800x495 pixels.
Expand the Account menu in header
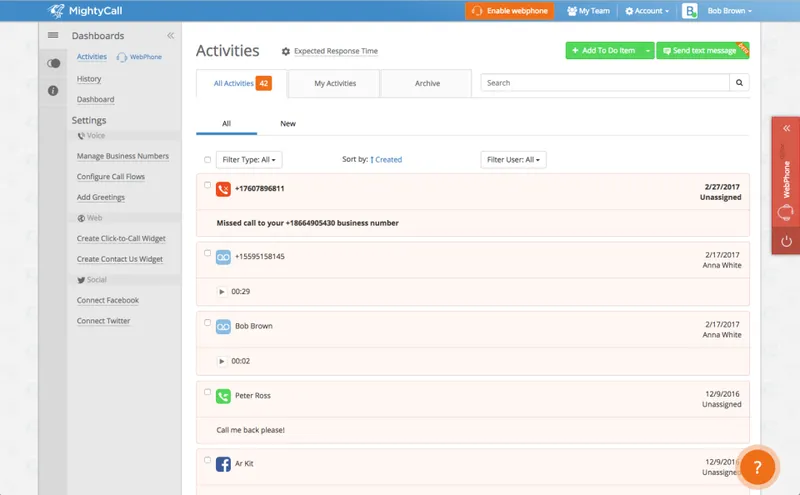[x=647, y=11]
